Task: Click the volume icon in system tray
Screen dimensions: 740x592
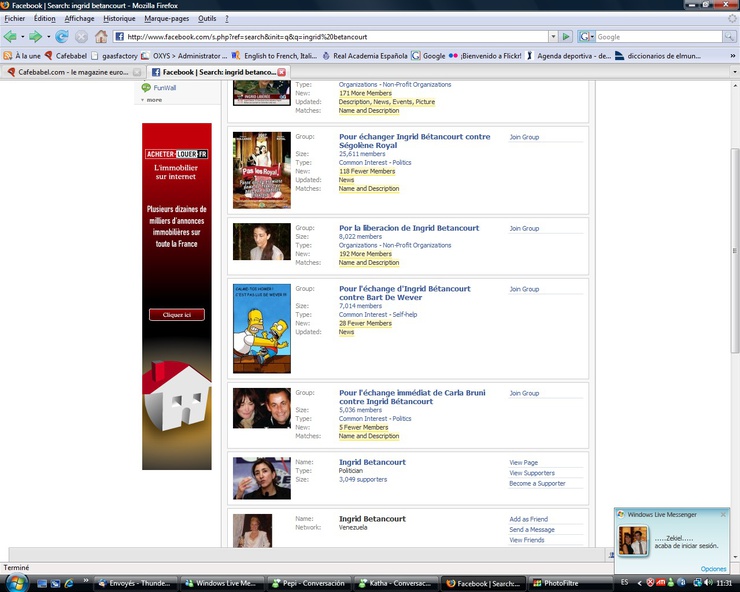Action: tap(708, 583)
